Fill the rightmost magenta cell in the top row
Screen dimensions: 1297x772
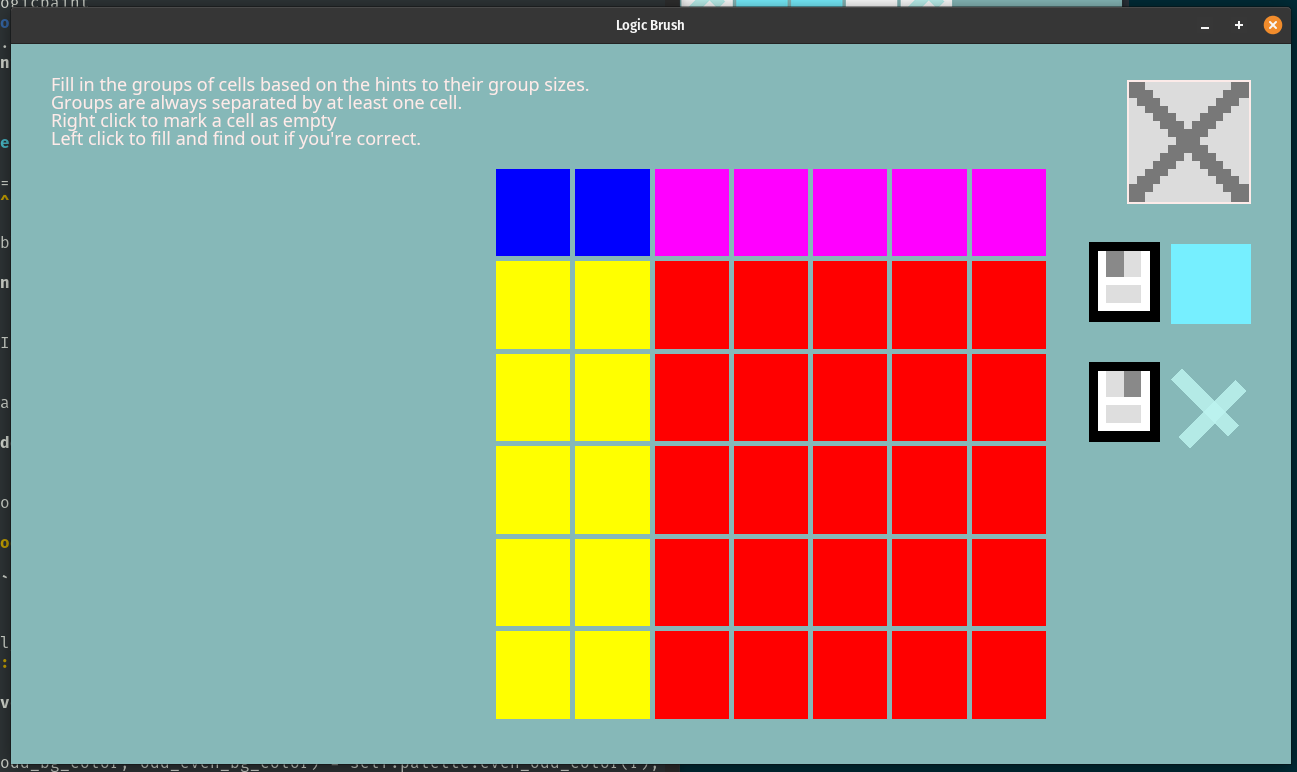(1008, 212)
